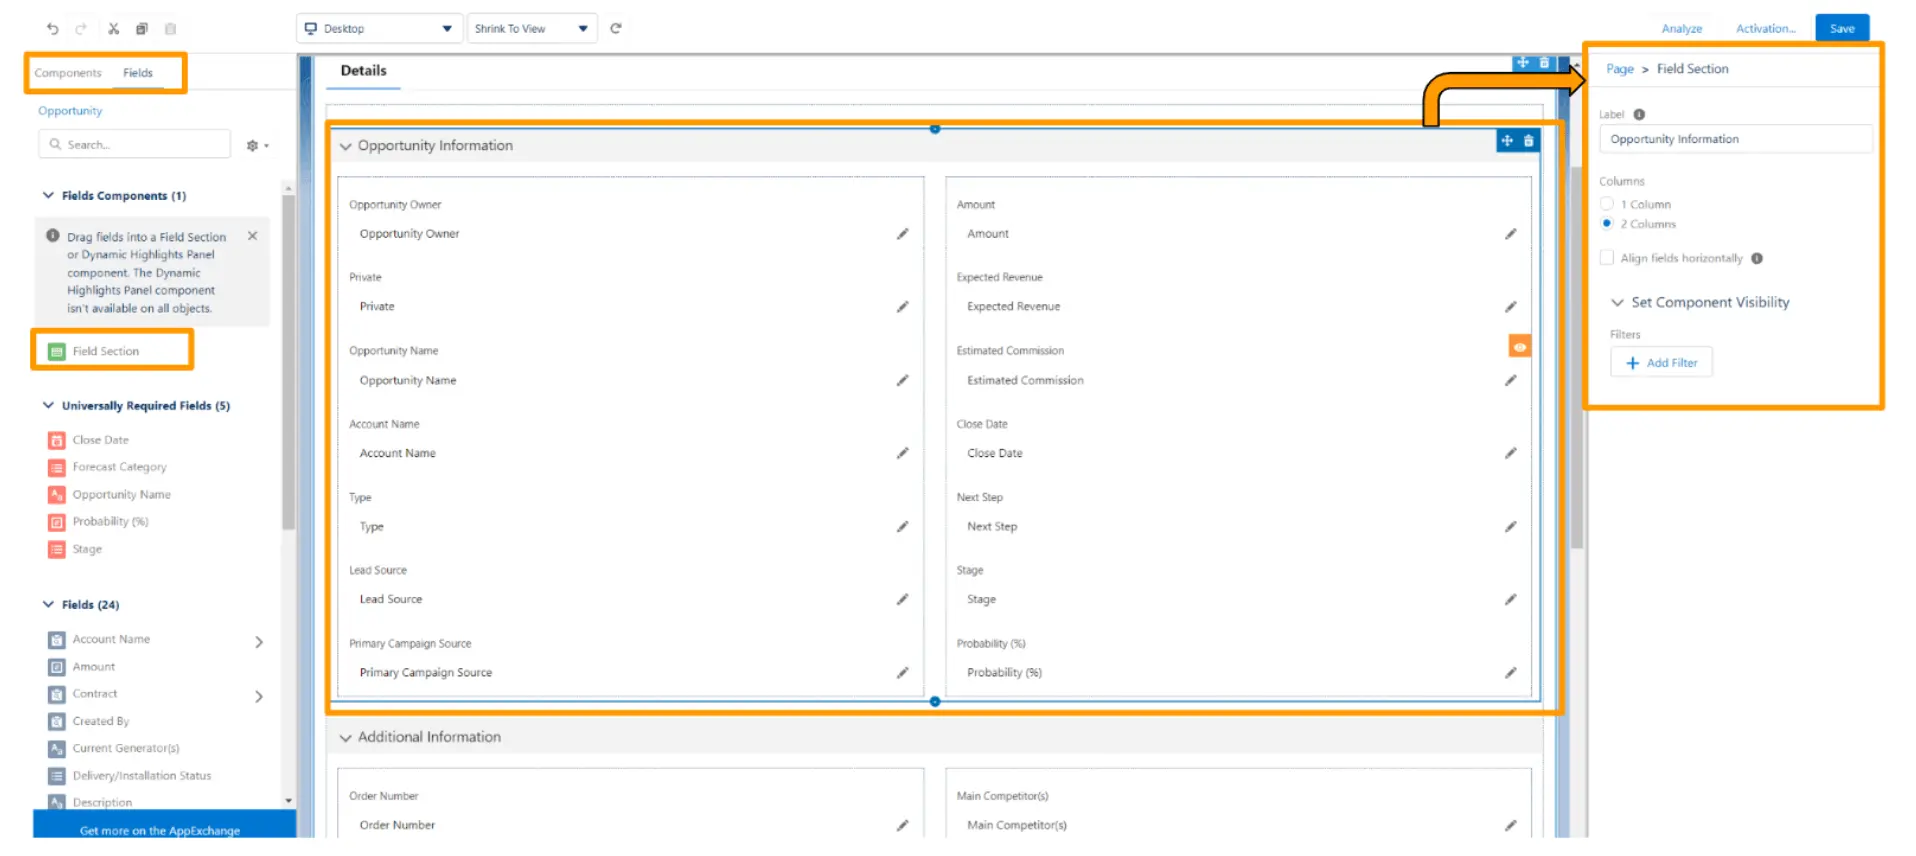Click the Paste clipboard icon
Screen dimensions: 1916x856
coord(170,29)
